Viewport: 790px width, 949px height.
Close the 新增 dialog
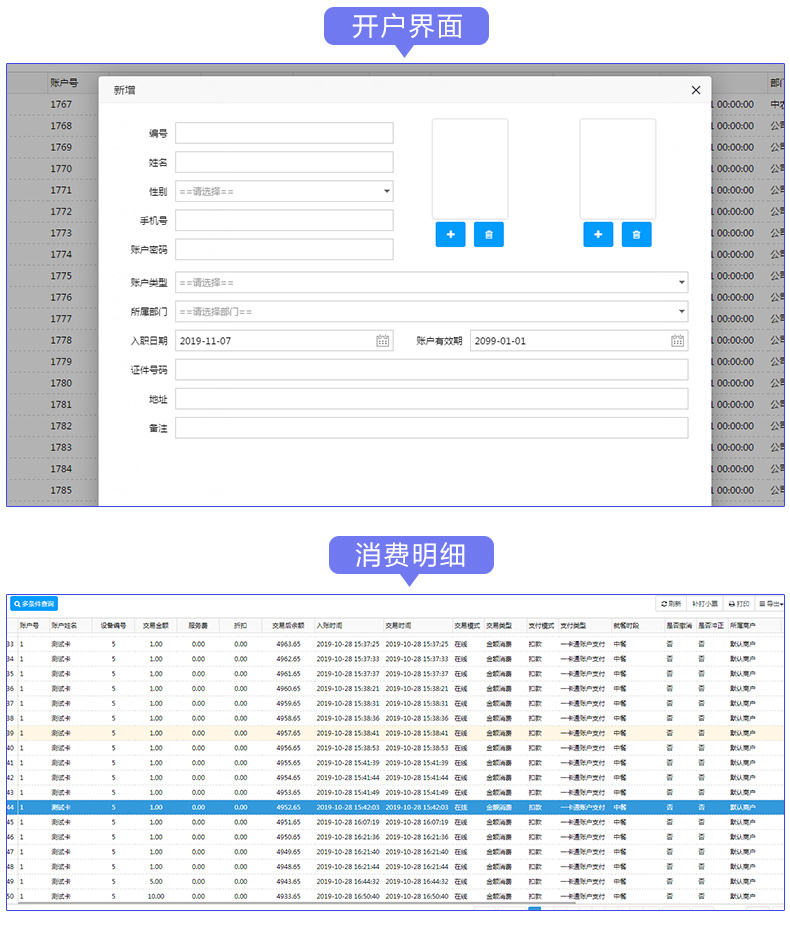click(x=696, y=90)
